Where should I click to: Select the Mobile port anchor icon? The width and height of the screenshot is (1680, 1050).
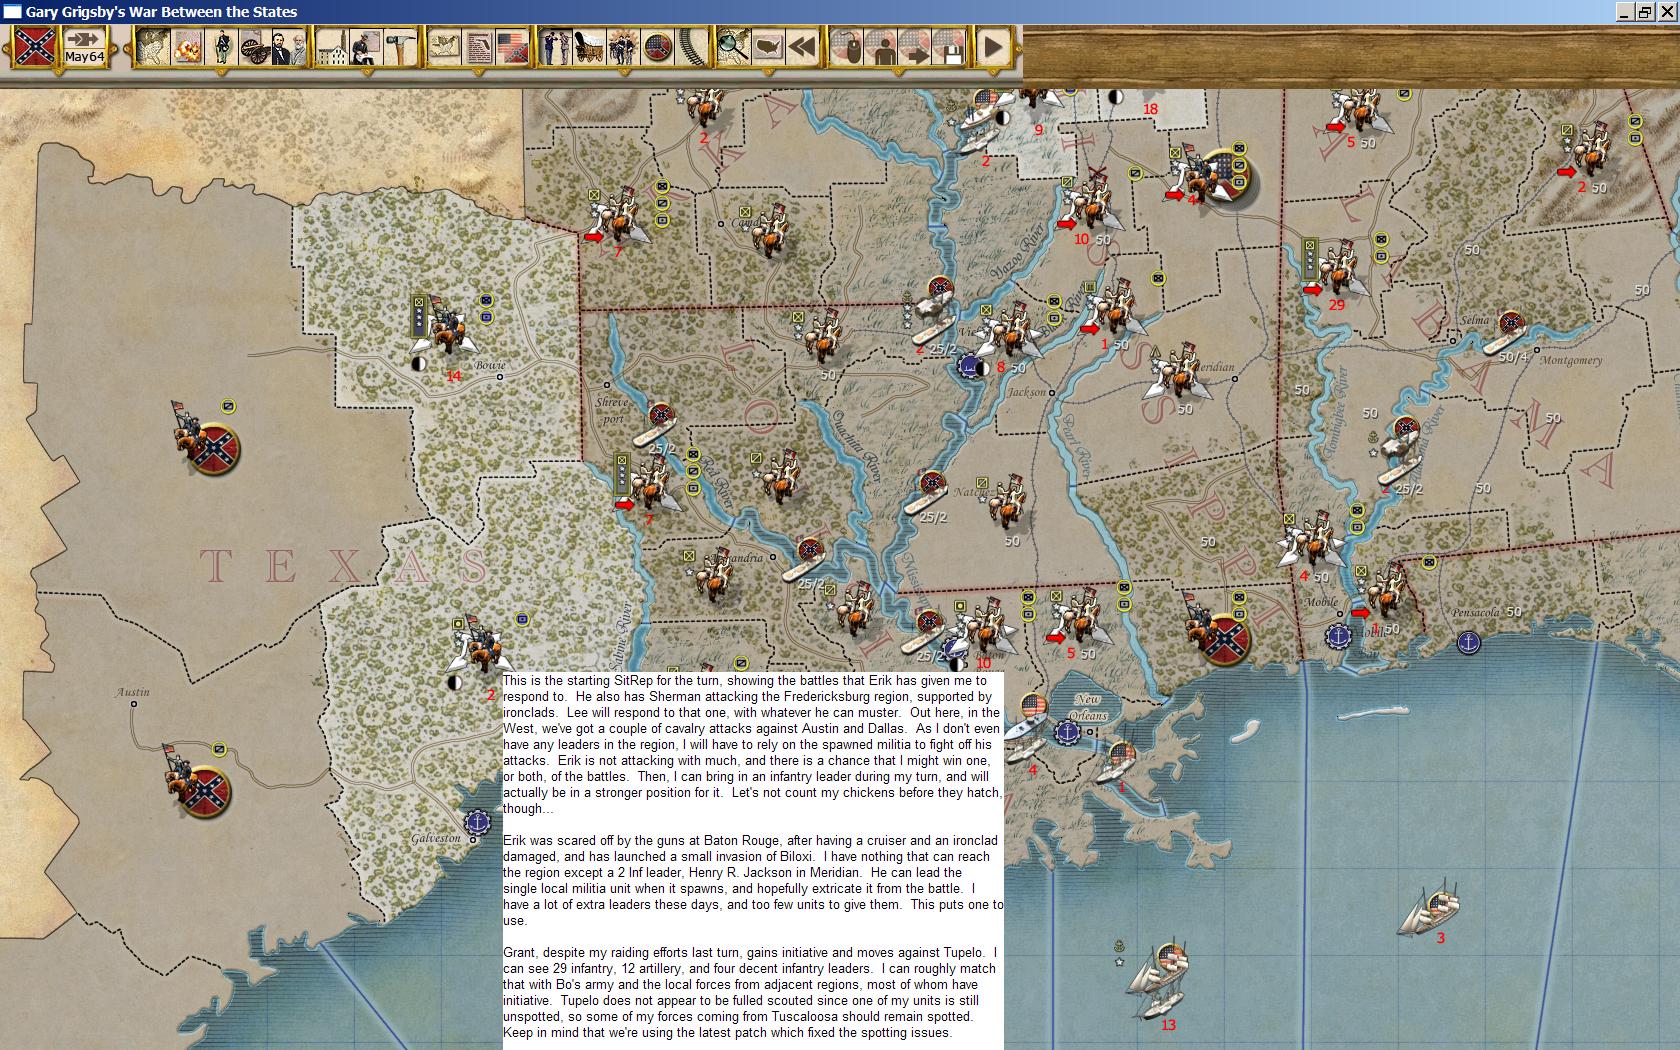[x=1338, y=635]
